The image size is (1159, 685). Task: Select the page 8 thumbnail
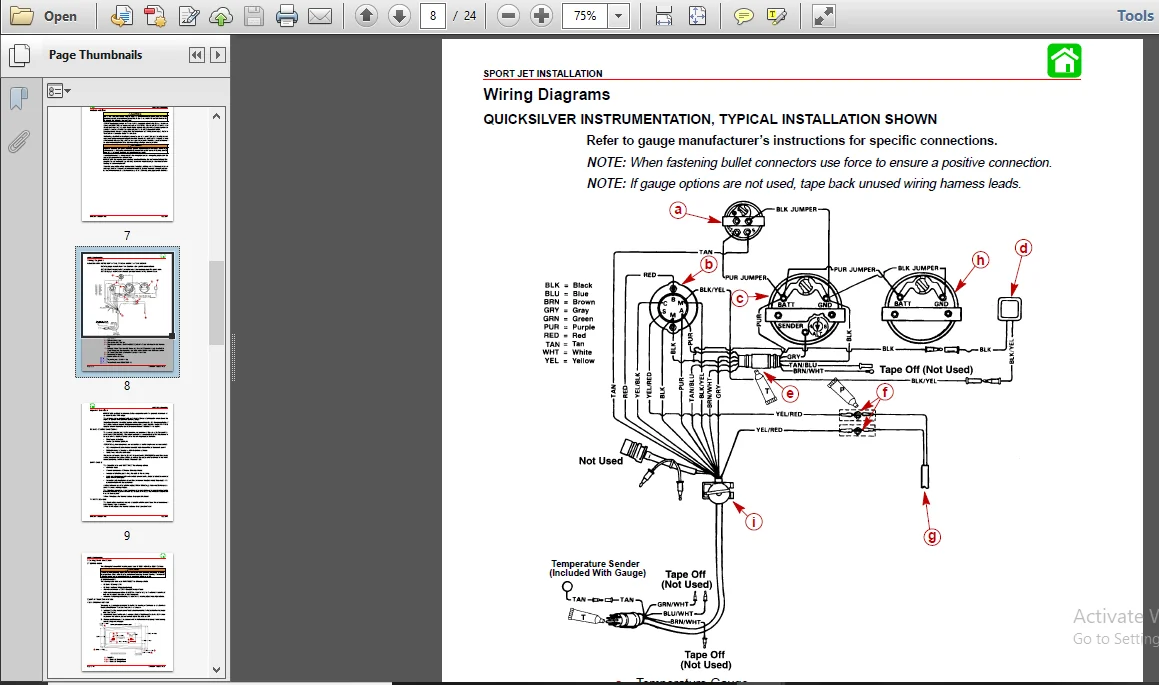[x=127, y=312]
